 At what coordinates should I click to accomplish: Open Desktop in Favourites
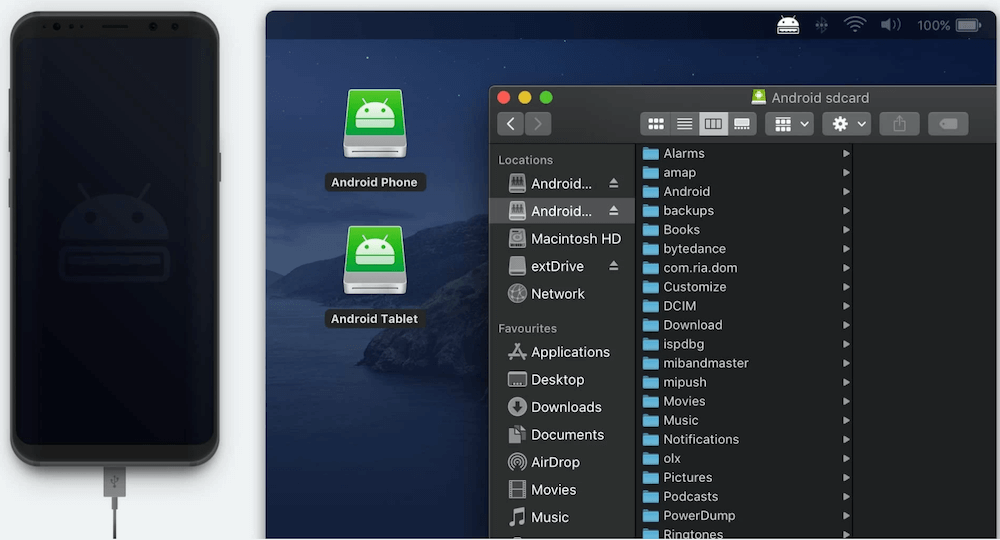pos(561,379)
